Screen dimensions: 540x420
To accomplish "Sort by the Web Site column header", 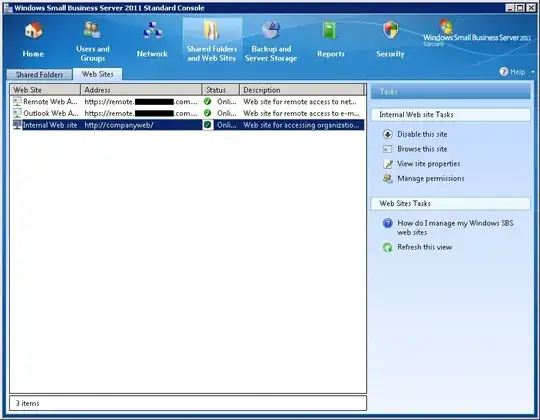I will [x=45, y=90].
